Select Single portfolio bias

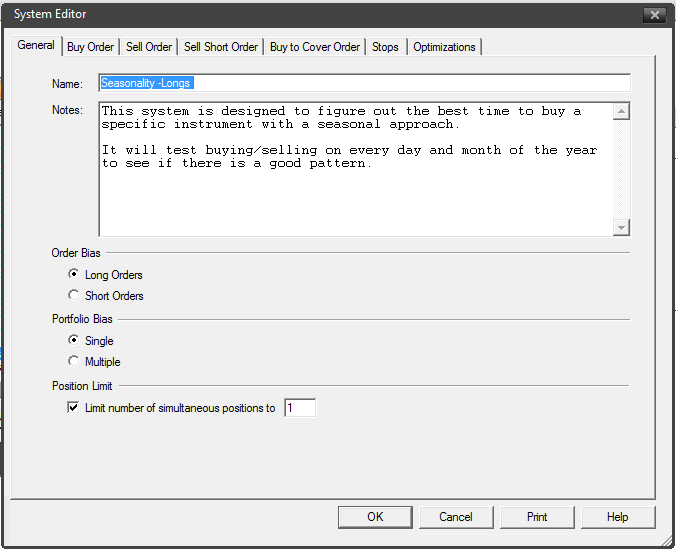click(73, 341)
